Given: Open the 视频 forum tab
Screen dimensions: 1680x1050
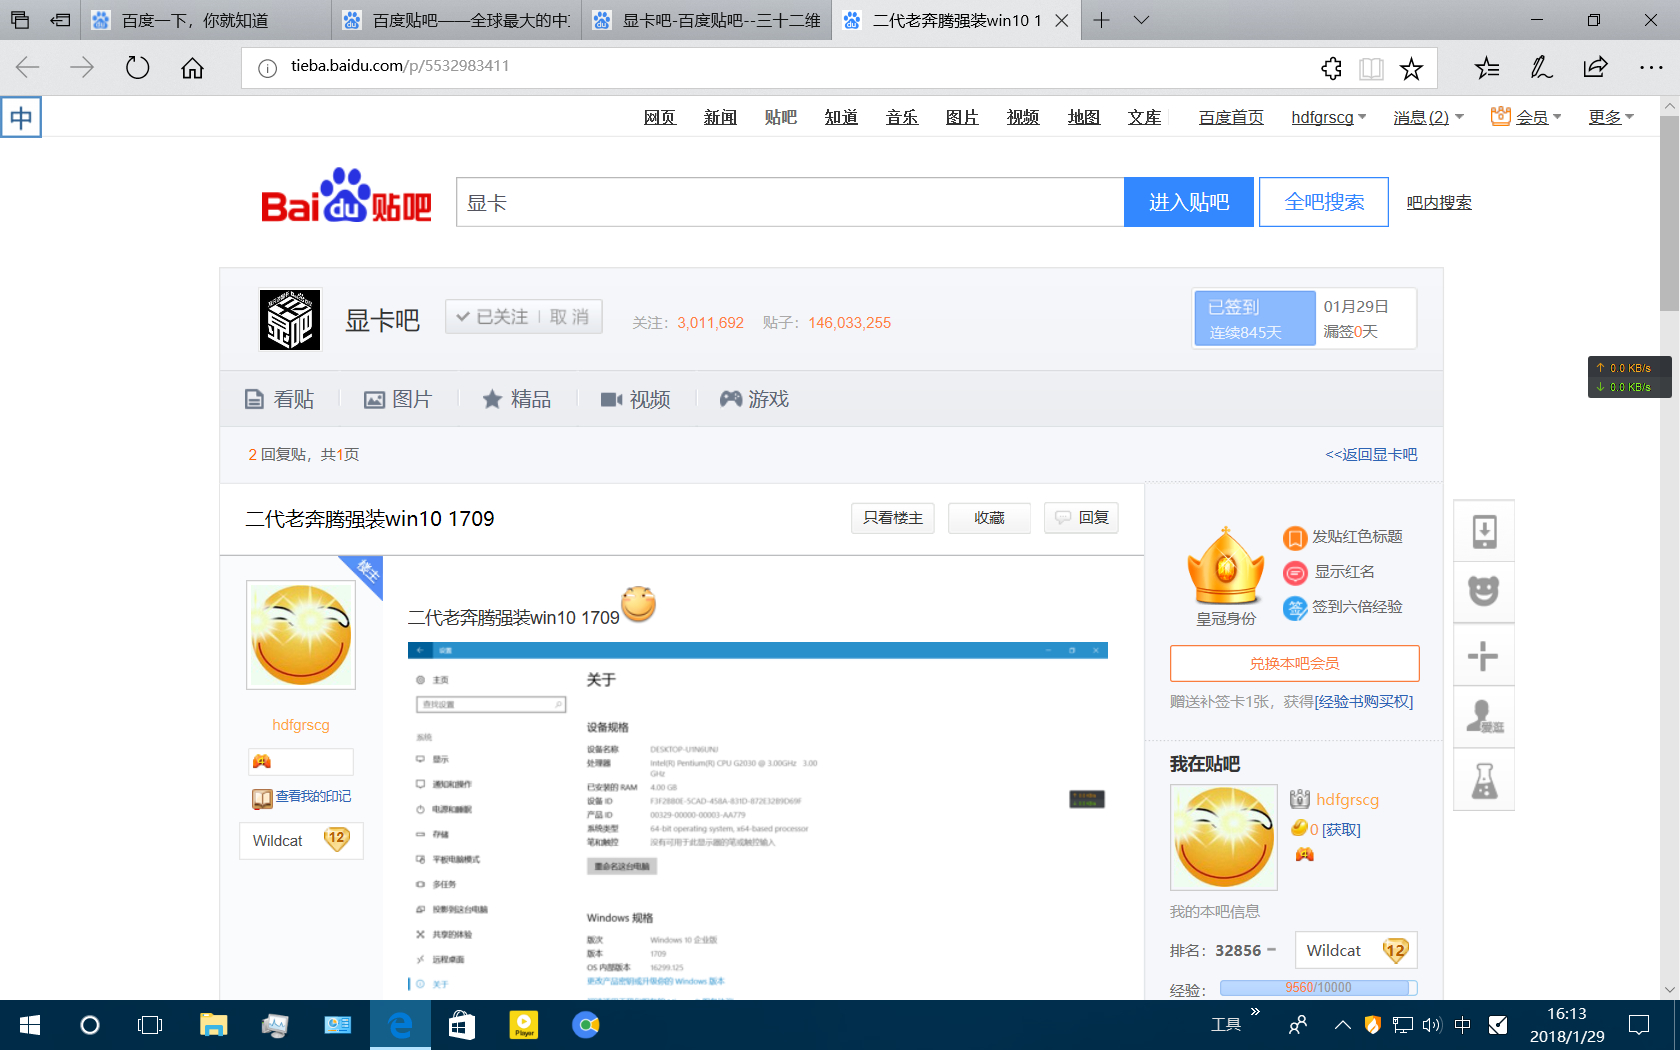Looking at the screenshot, I should pyautogui.click(x=636, y=399).
